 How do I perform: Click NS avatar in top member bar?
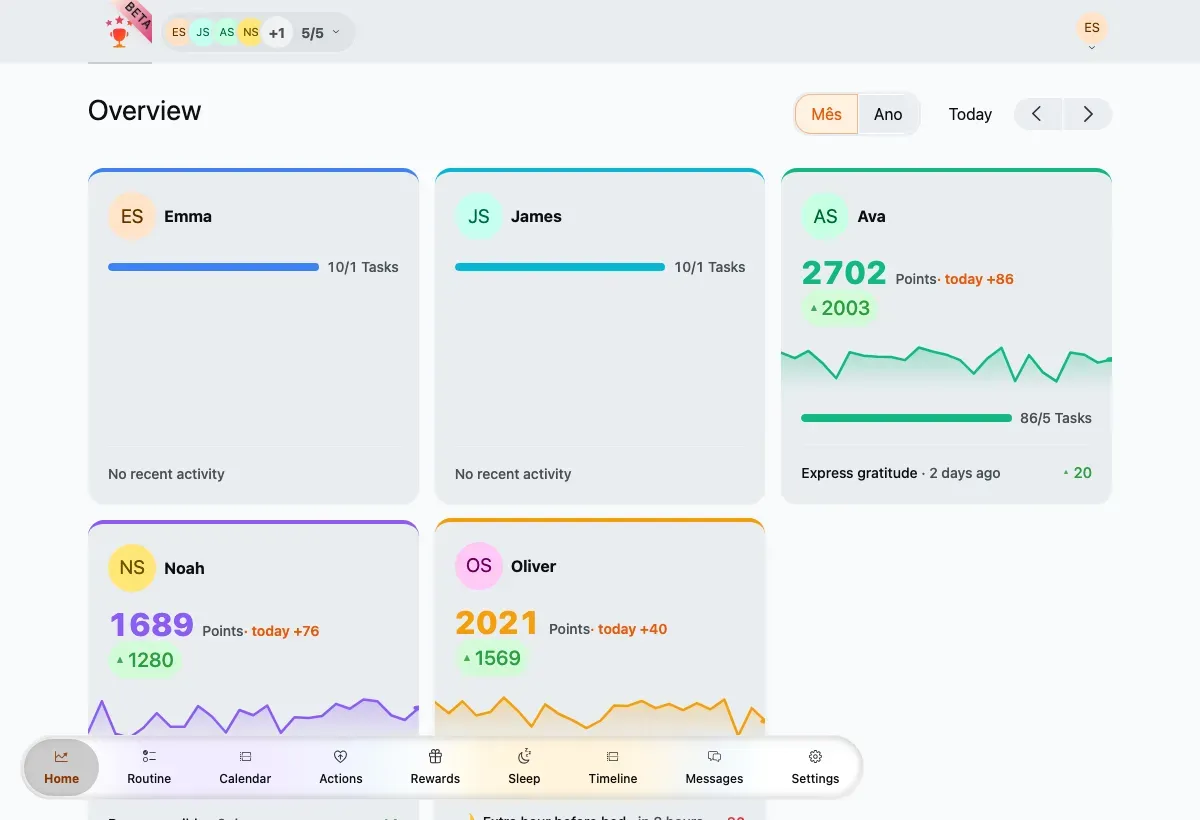click(251, 32)
